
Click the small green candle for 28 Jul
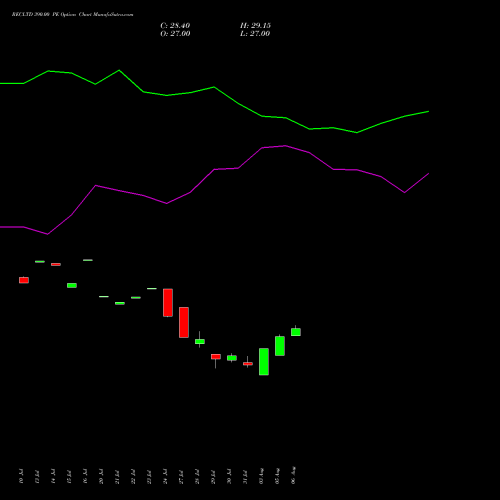[x=200, y=341]
